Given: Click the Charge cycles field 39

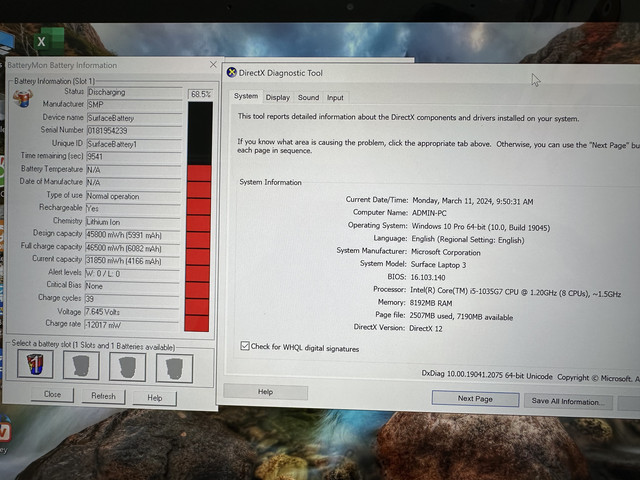Looking at the screenshot, I should [131, 299].
